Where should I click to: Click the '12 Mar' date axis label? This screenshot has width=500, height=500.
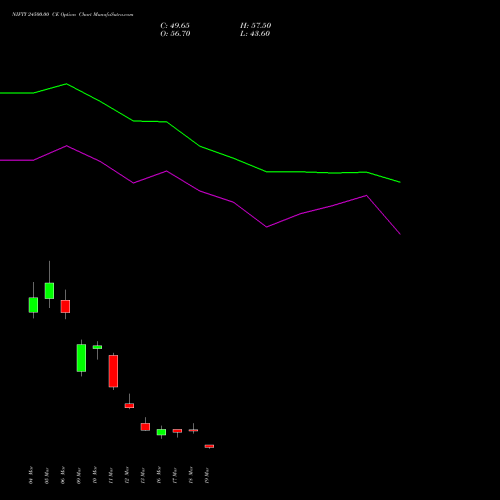pos(127,475)
